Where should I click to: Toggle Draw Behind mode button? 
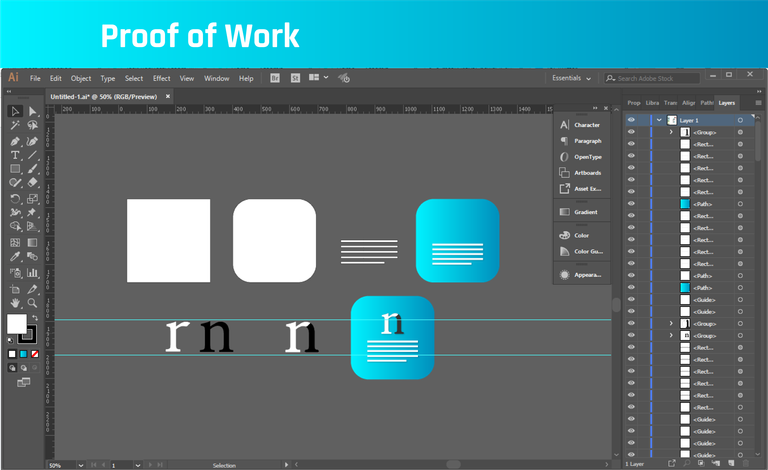[24, 368]
